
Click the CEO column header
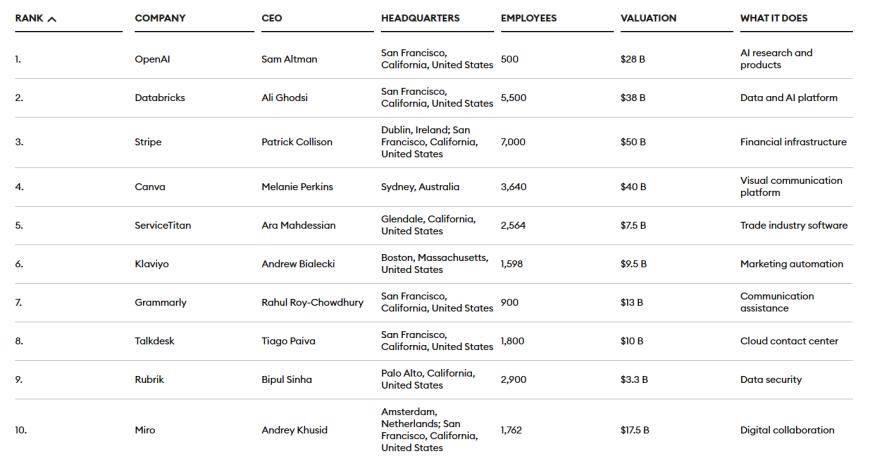(x=272, y=18)
